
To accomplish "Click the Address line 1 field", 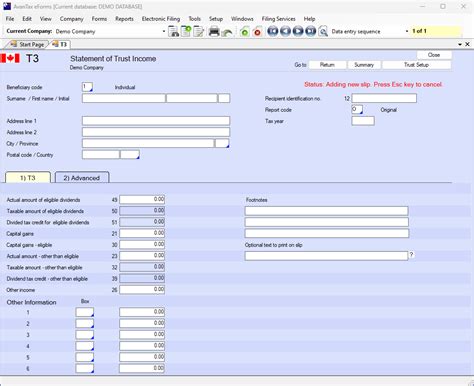I will 156,121.
